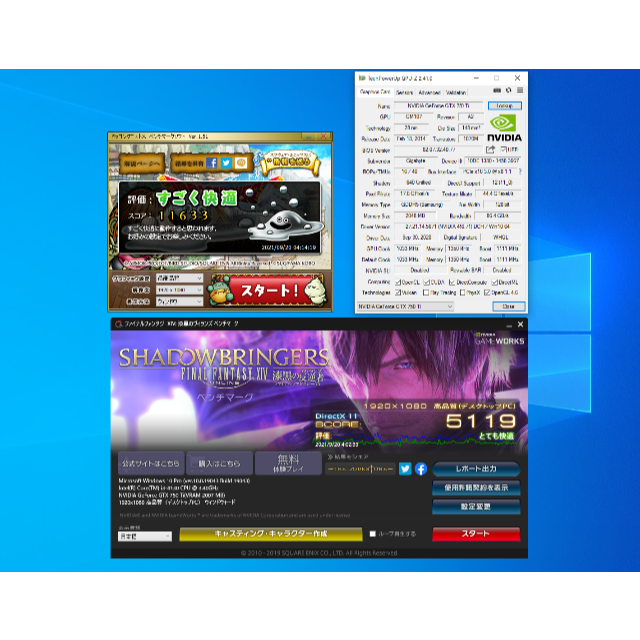Click the BIOS export share icon in GPU-Z
This screenshot has width=640, height=640.
pyautogui.click(x=490, y=149)
